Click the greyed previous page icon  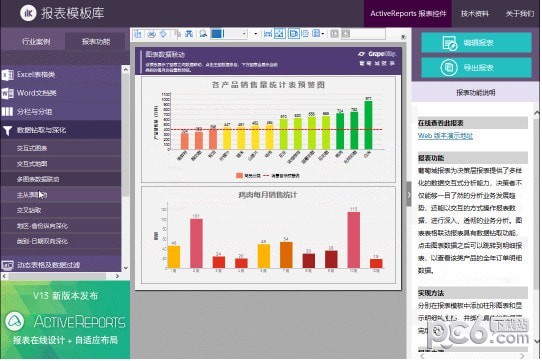pos(334,34)
